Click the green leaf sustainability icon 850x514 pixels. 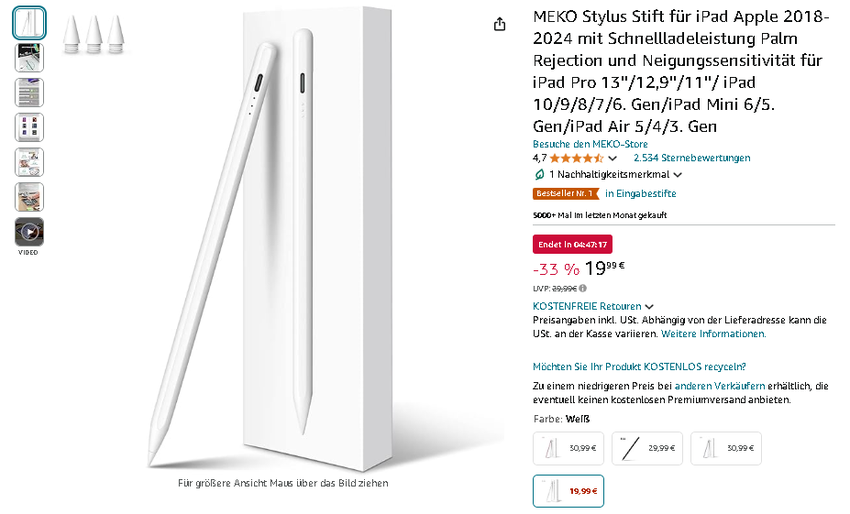pos(539,174)
